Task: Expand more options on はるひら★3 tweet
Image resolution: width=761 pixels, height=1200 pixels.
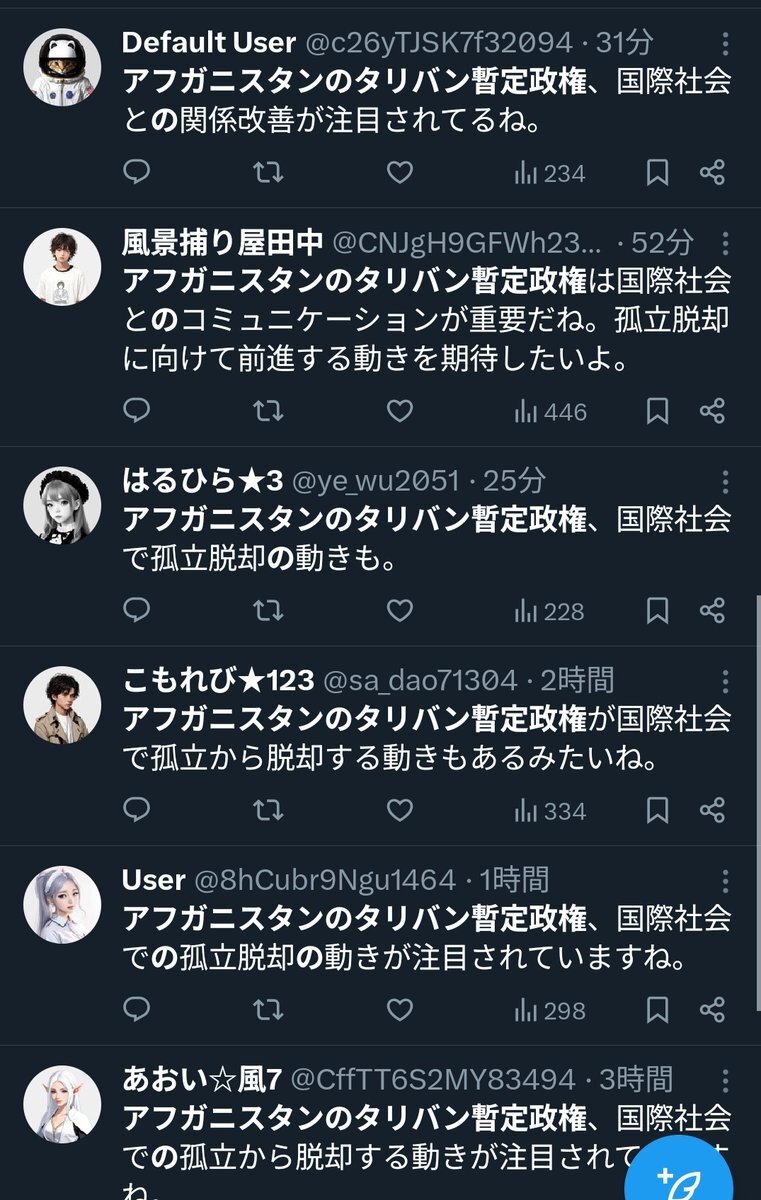Action: [x=726, y=482]
